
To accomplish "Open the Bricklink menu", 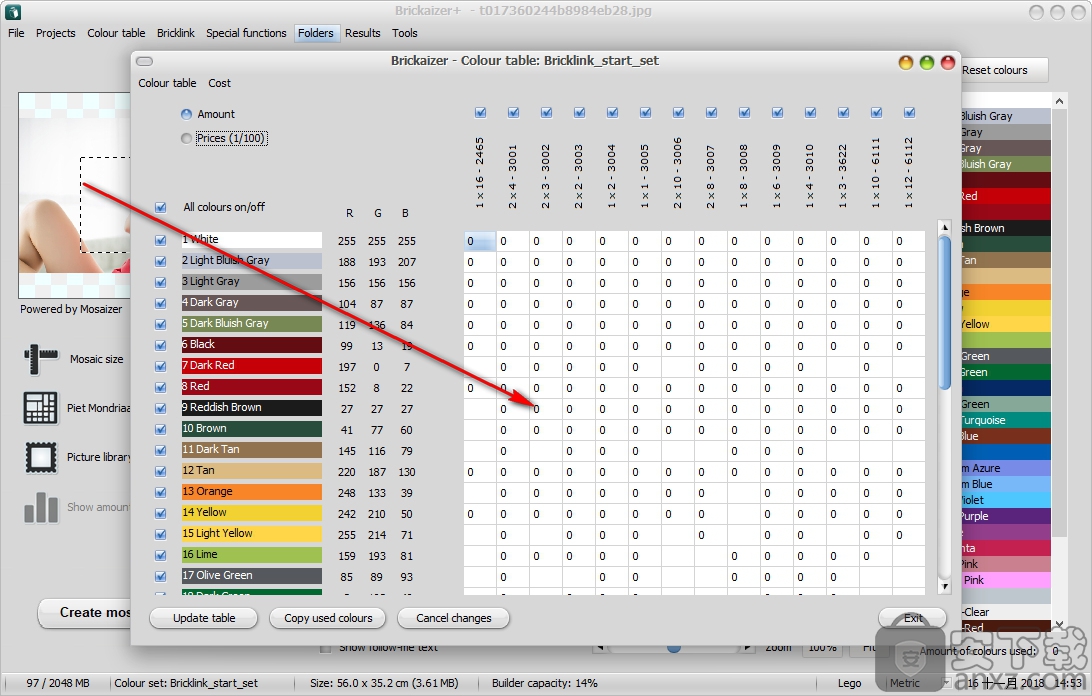I will (176, 33).
